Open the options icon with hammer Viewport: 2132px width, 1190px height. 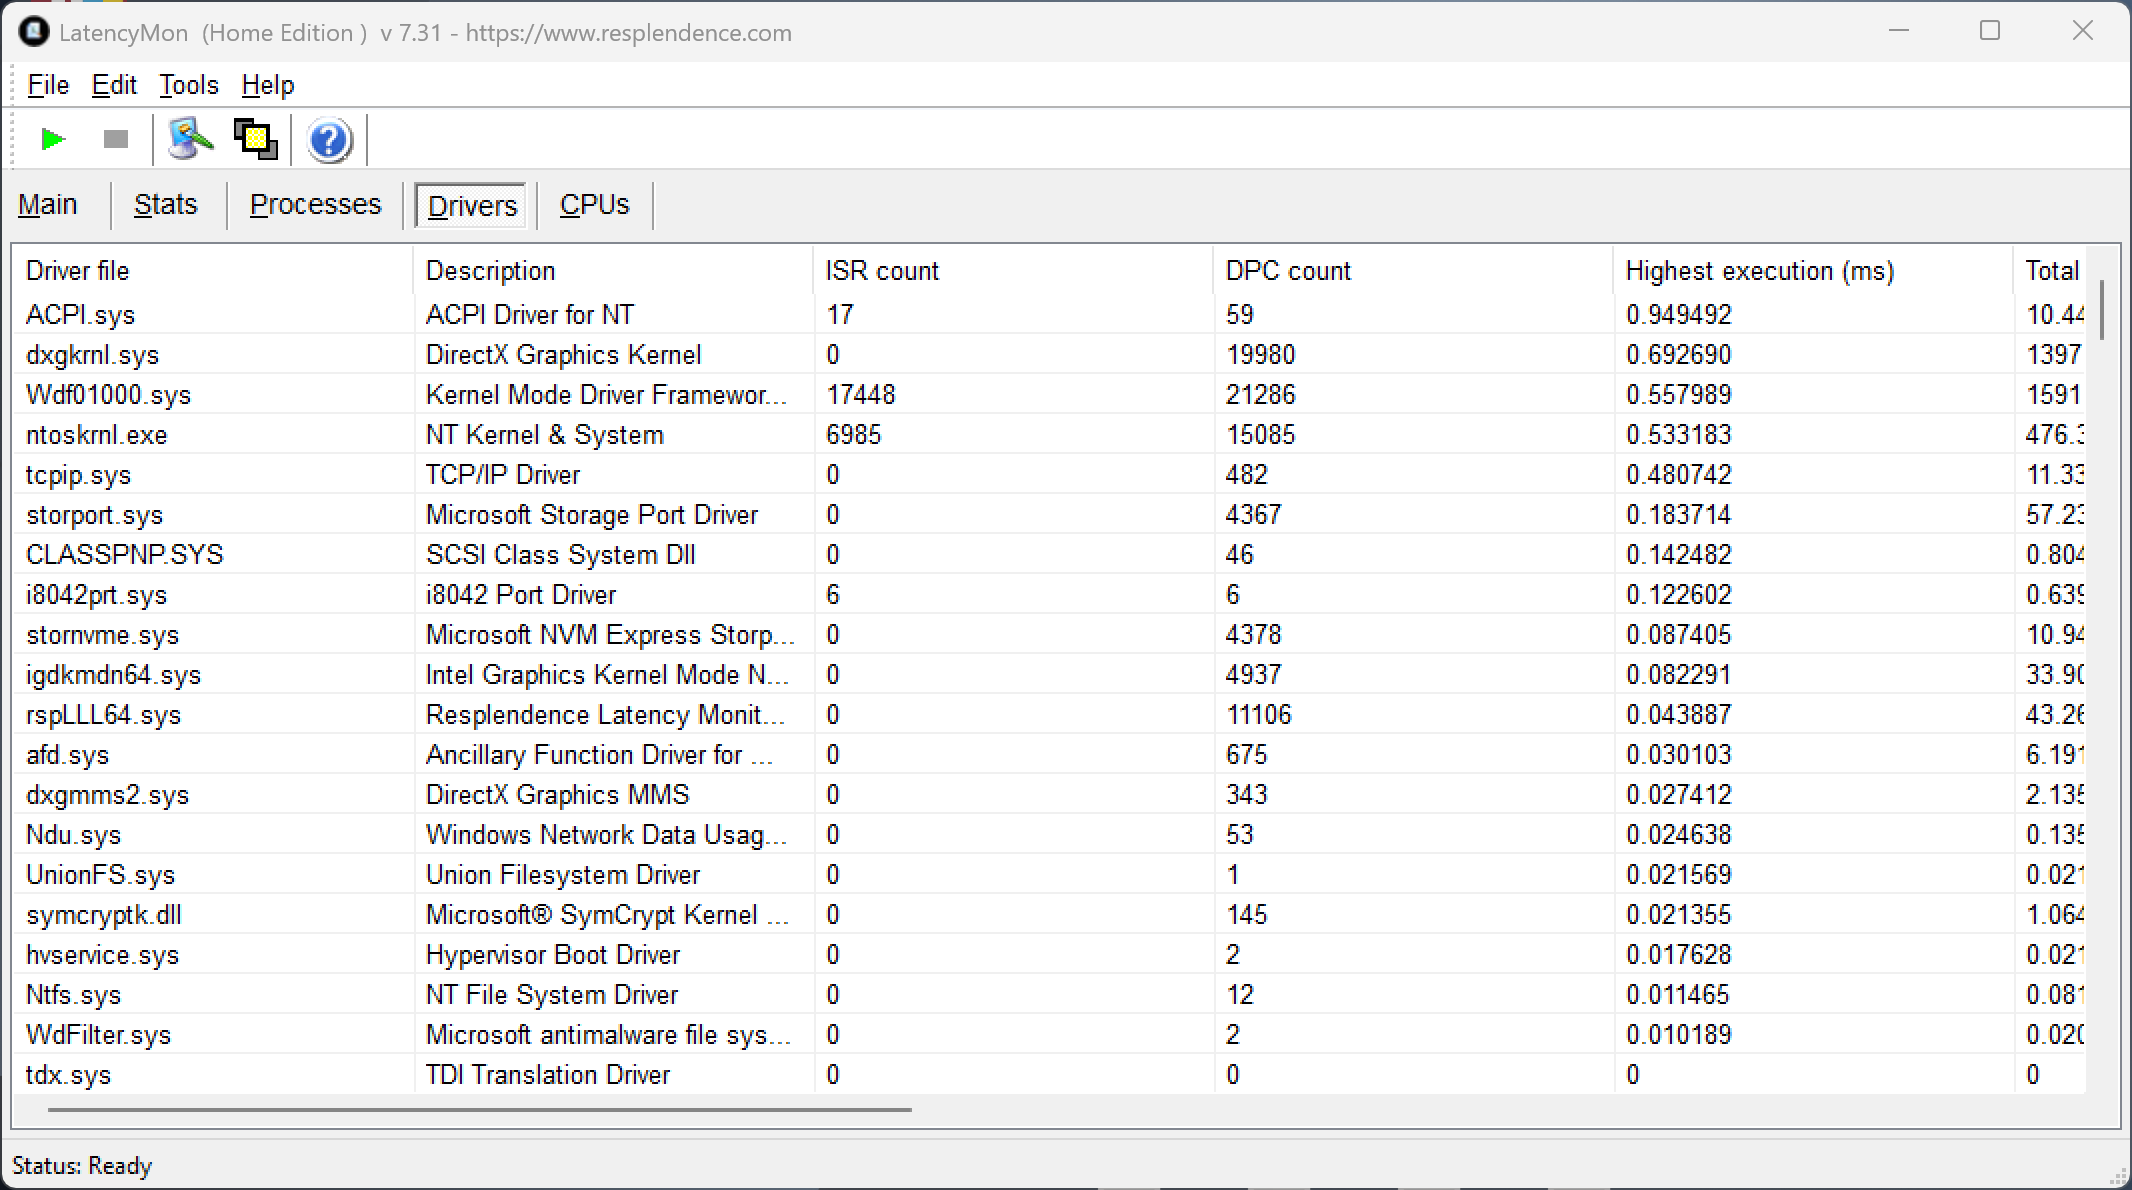tap(190, 139)
